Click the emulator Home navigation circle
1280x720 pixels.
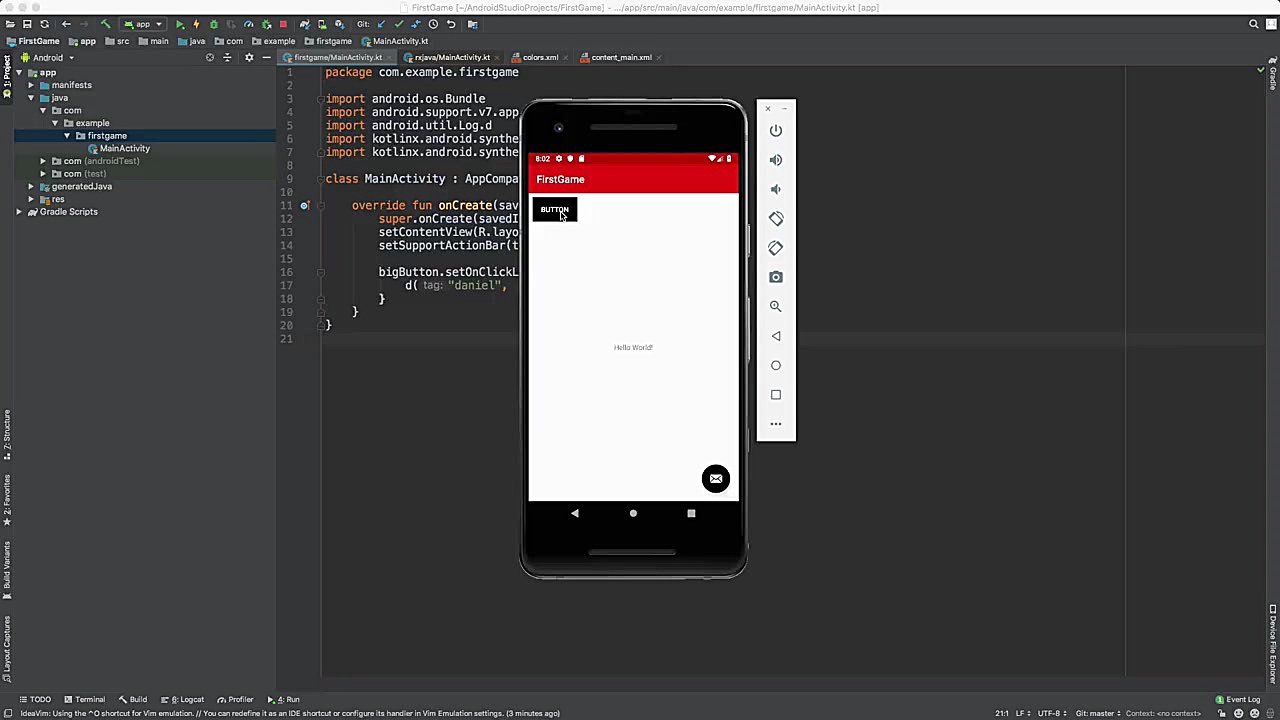633,513
